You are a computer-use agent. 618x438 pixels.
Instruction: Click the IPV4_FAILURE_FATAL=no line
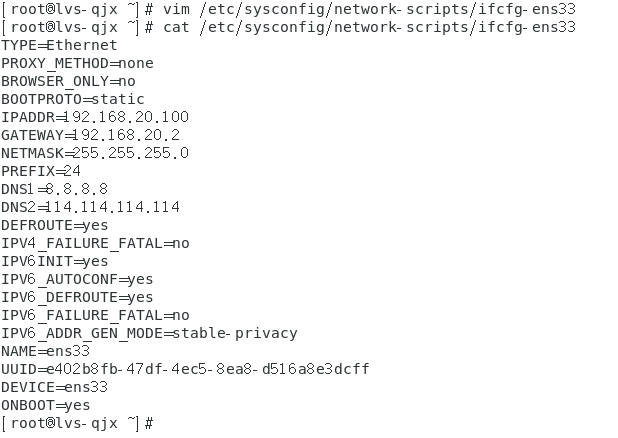pos(95,243)
